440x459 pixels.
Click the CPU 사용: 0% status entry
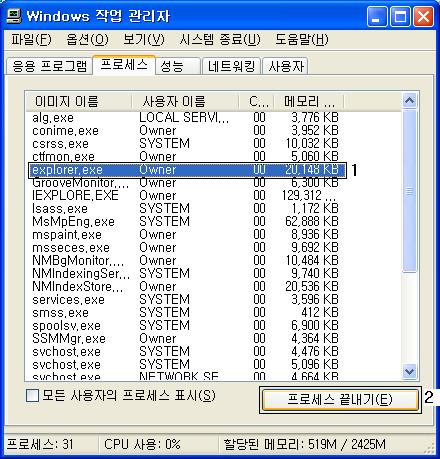coord(142,444)
